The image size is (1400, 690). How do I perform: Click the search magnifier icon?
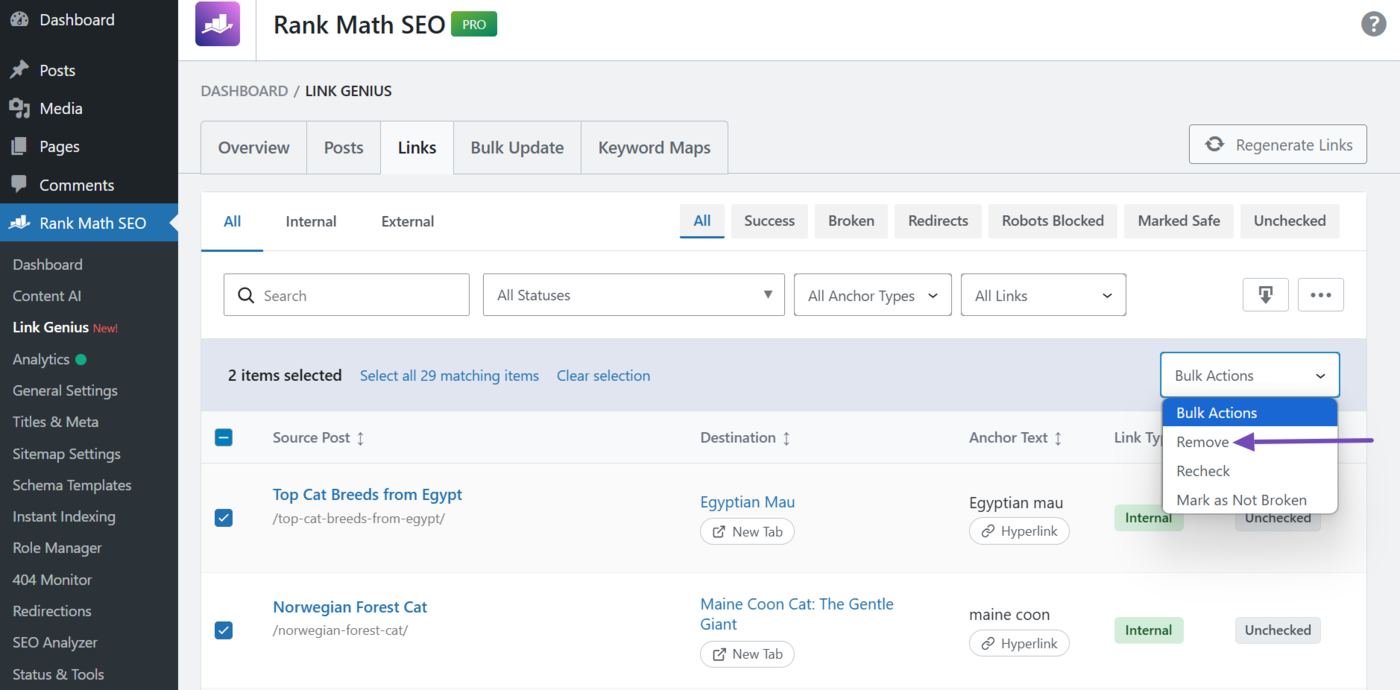tap(246, 295)
